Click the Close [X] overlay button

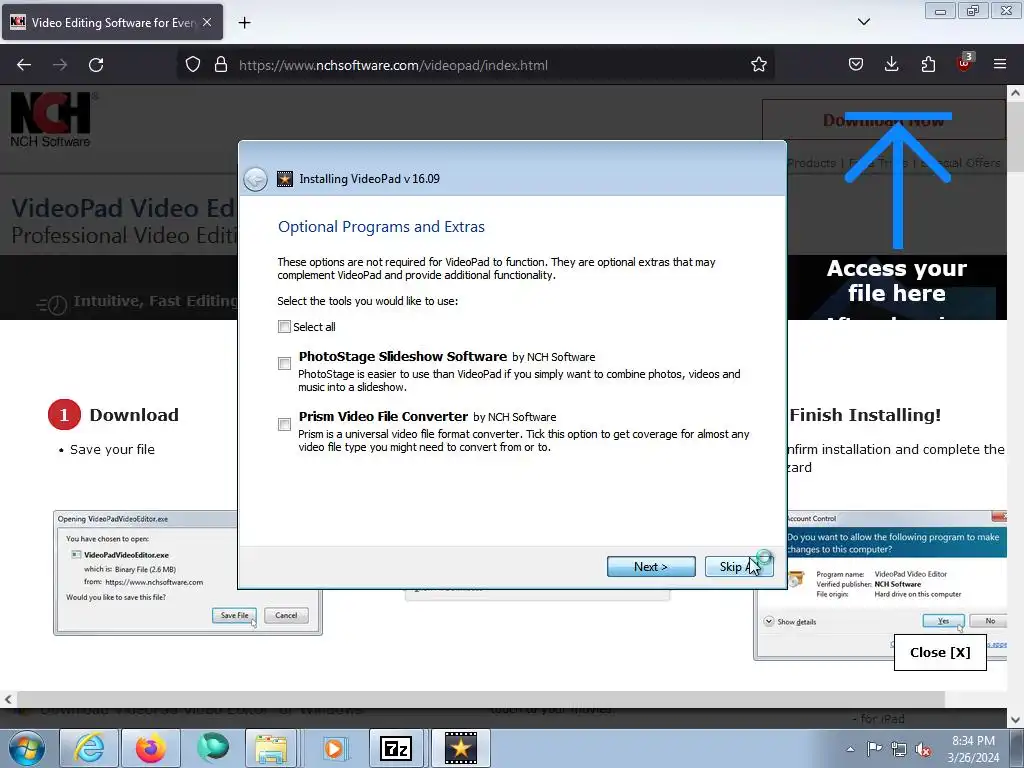(940, 652)
